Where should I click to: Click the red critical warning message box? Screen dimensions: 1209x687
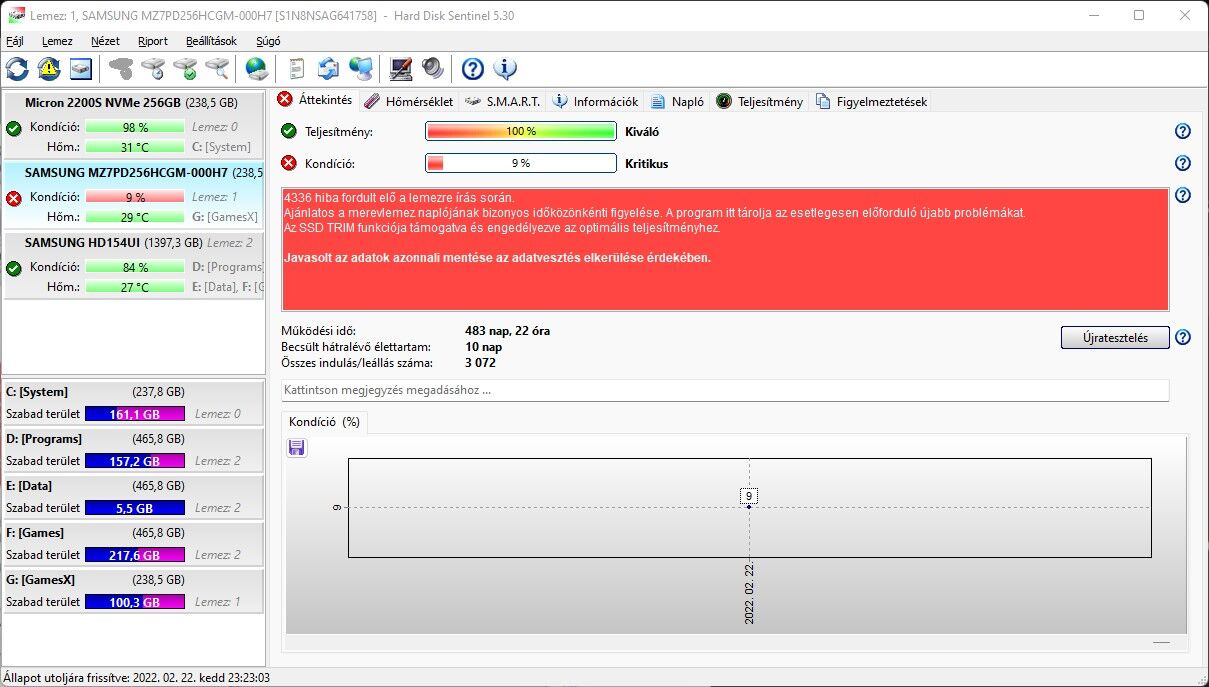pos(725,250)
